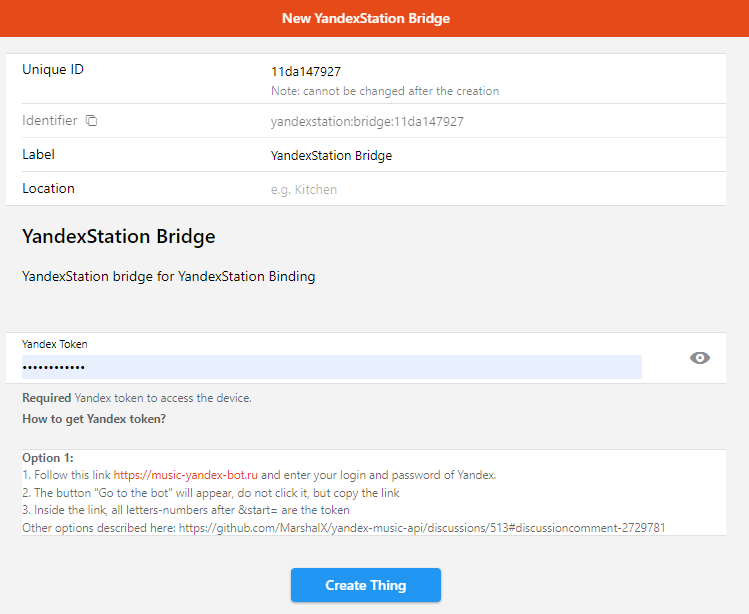The height and width of the screenshot is (614, 749).
Task: Click the Yandex Token field label
Action: (54, 344)
